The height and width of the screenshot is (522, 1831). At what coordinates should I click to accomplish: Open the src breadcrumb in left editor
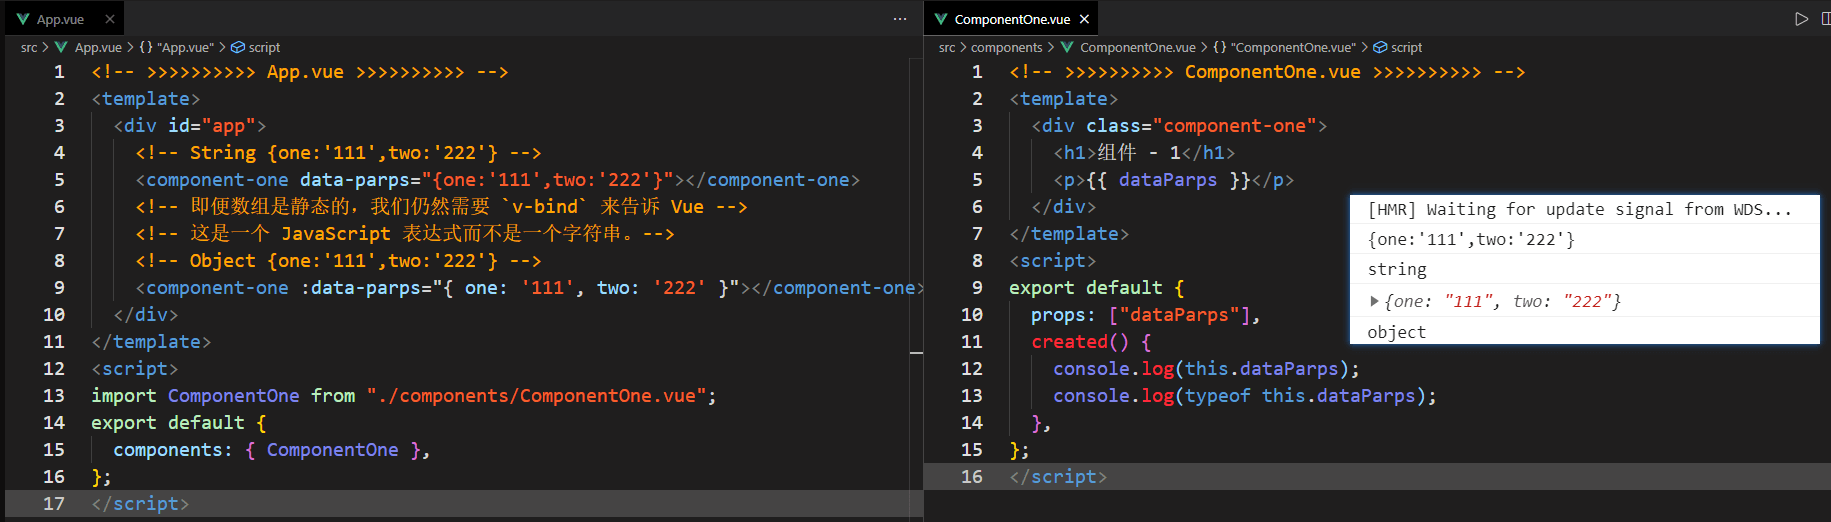(29, 47)
